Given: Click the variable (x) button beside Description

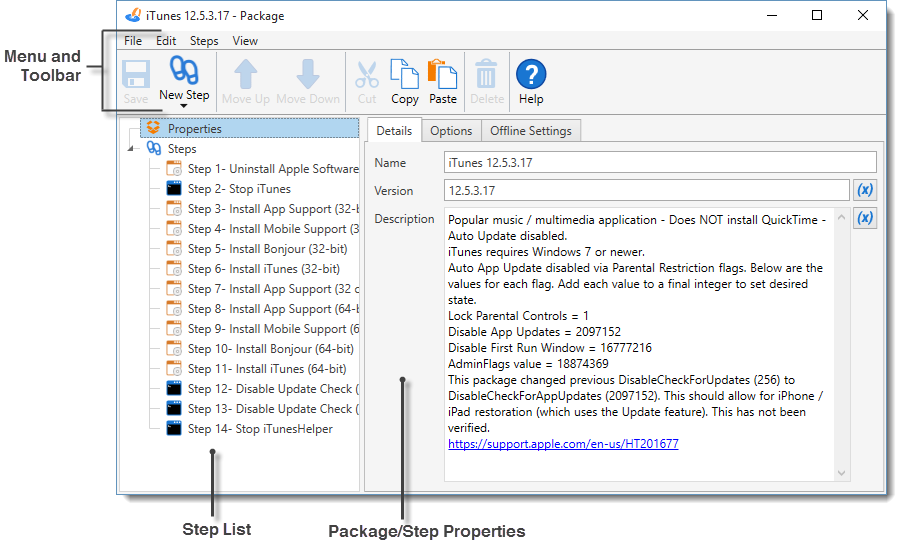Looking at the screenshot, I should (865, 218).
